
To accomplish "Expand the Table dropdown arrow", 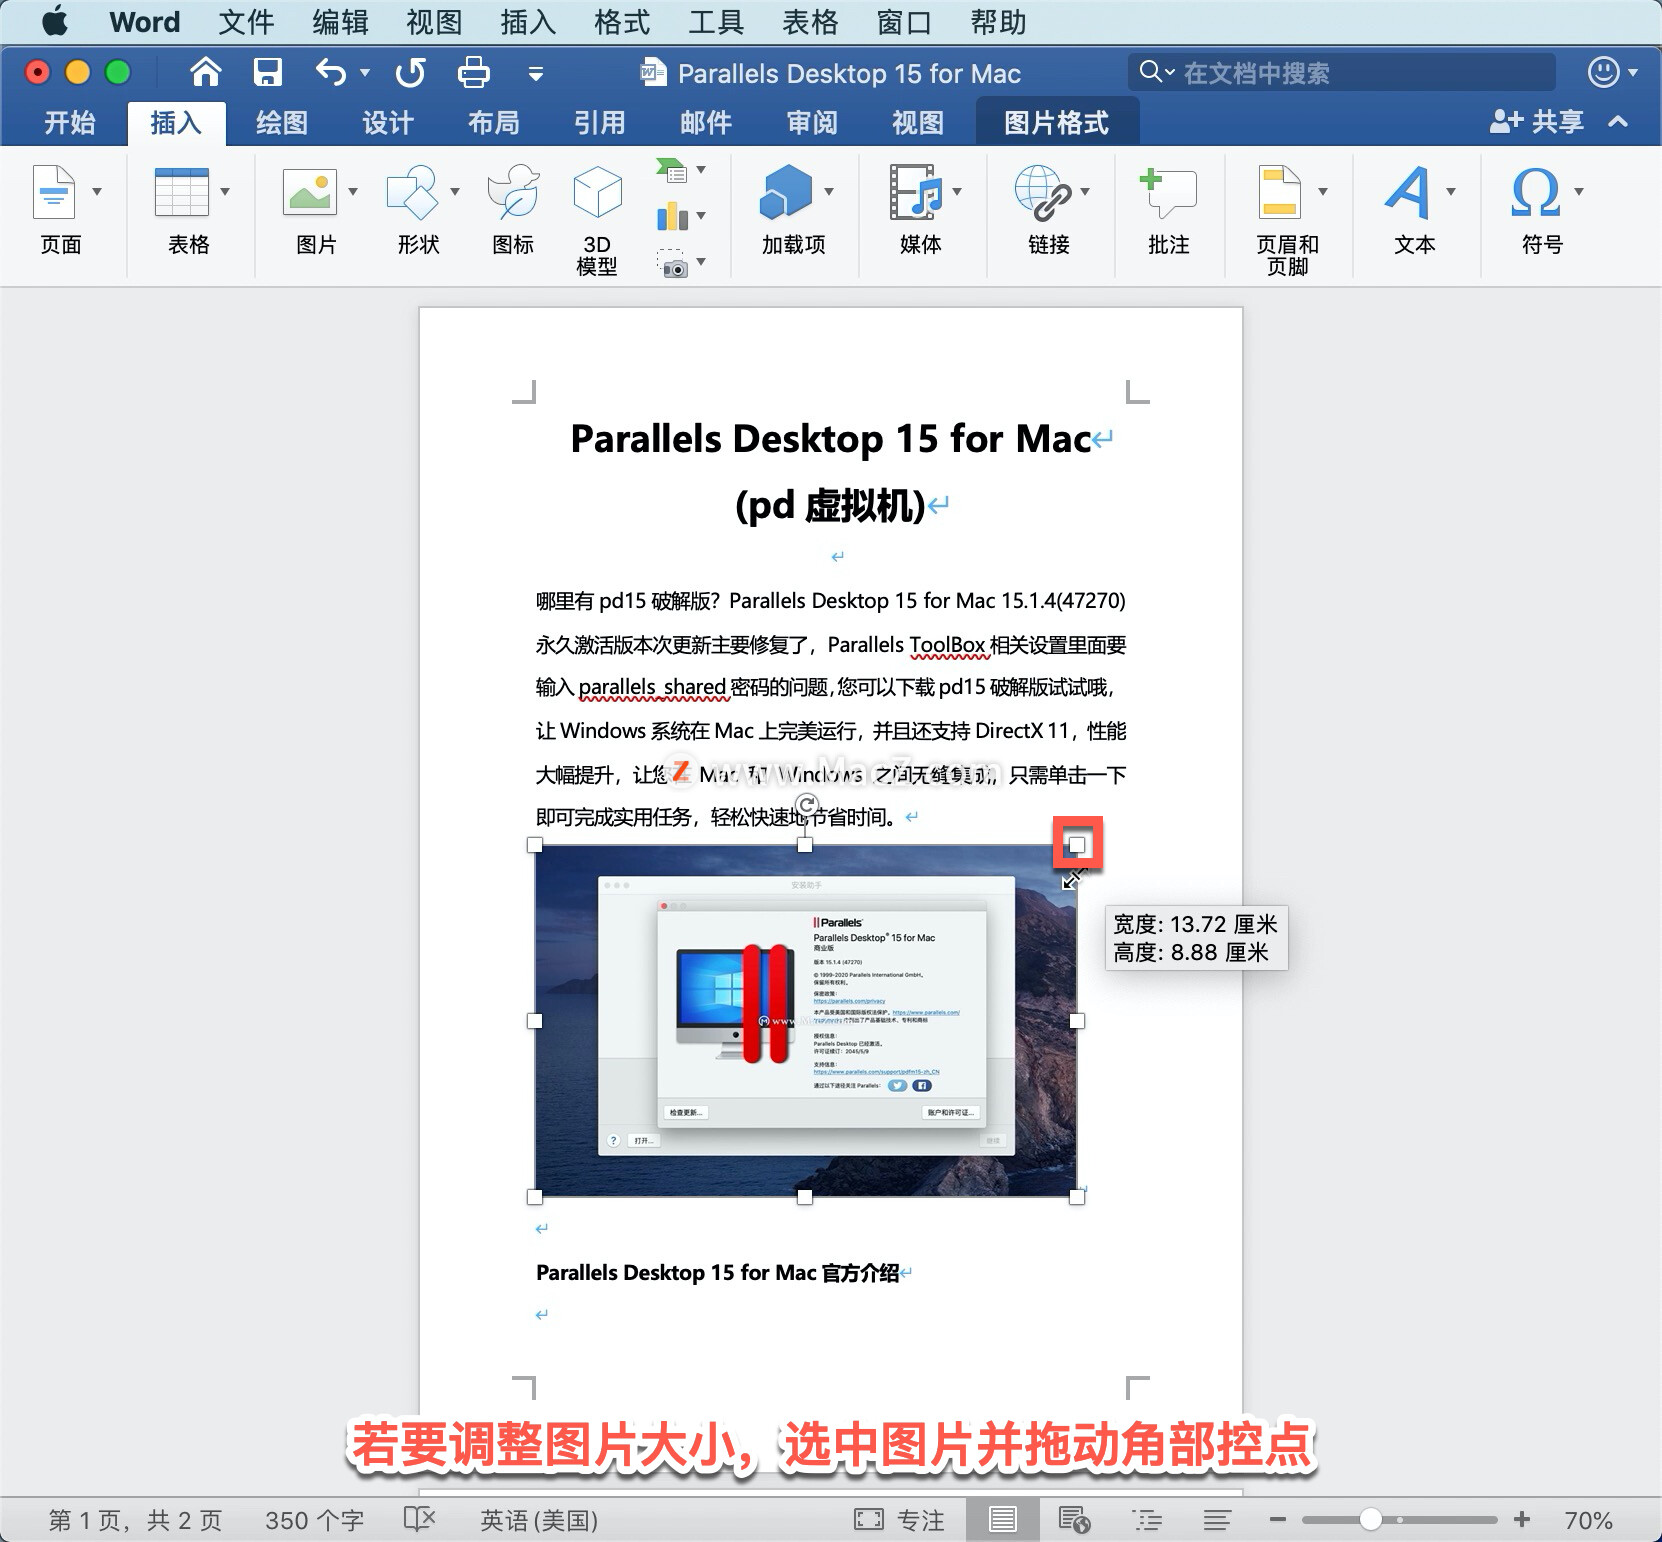I will click(x=225, y=191).
